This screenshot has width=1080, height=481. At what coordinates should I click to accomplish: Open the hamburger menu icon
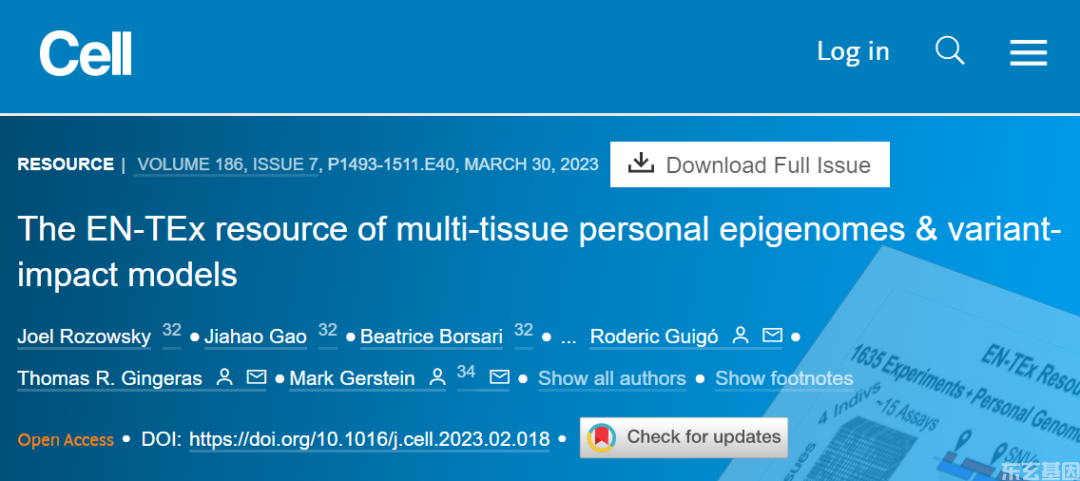[x=1028, y=52]
